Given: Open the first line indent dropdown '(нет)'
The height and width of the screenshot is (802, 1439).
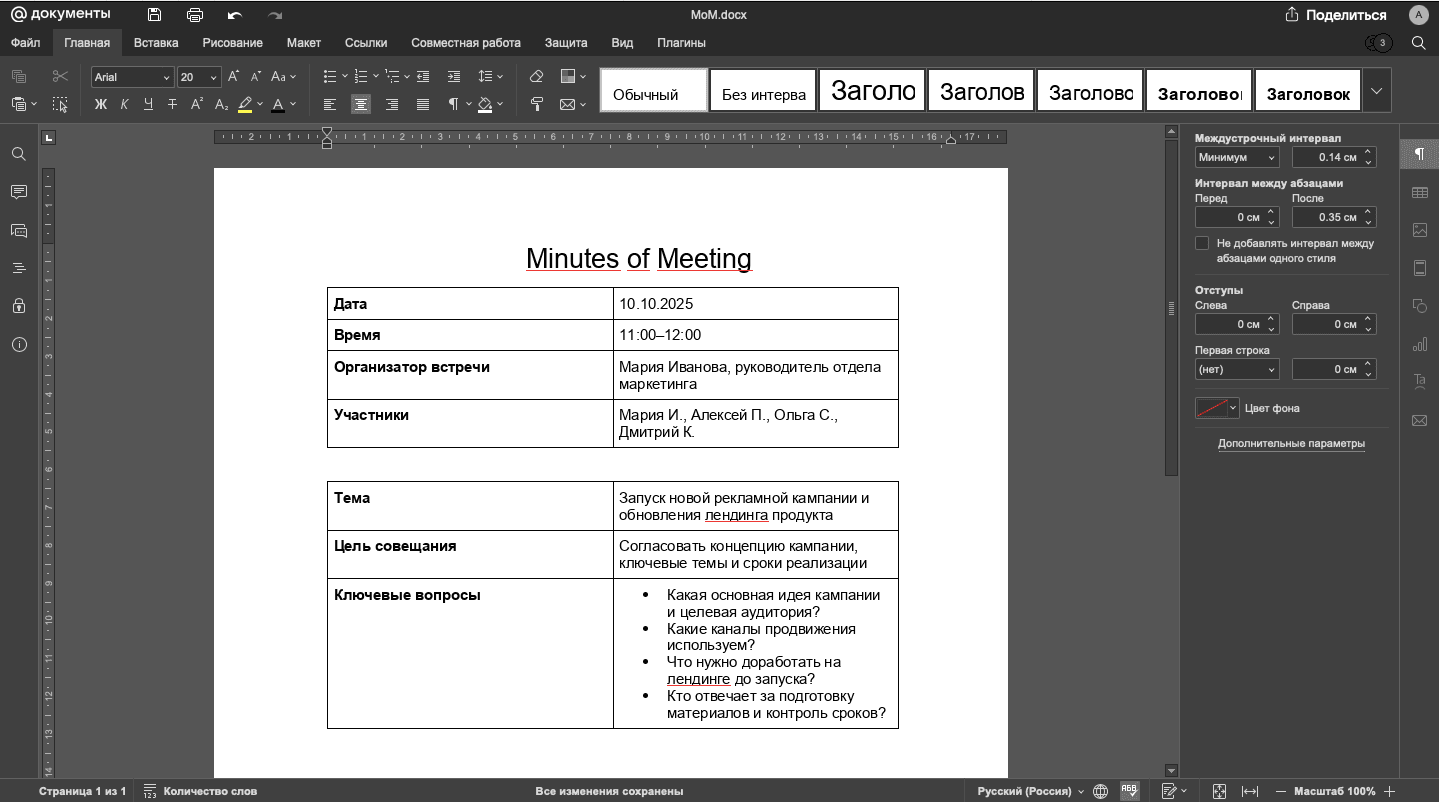Looking at the screenshot, I should click(x=1236, y=369).
